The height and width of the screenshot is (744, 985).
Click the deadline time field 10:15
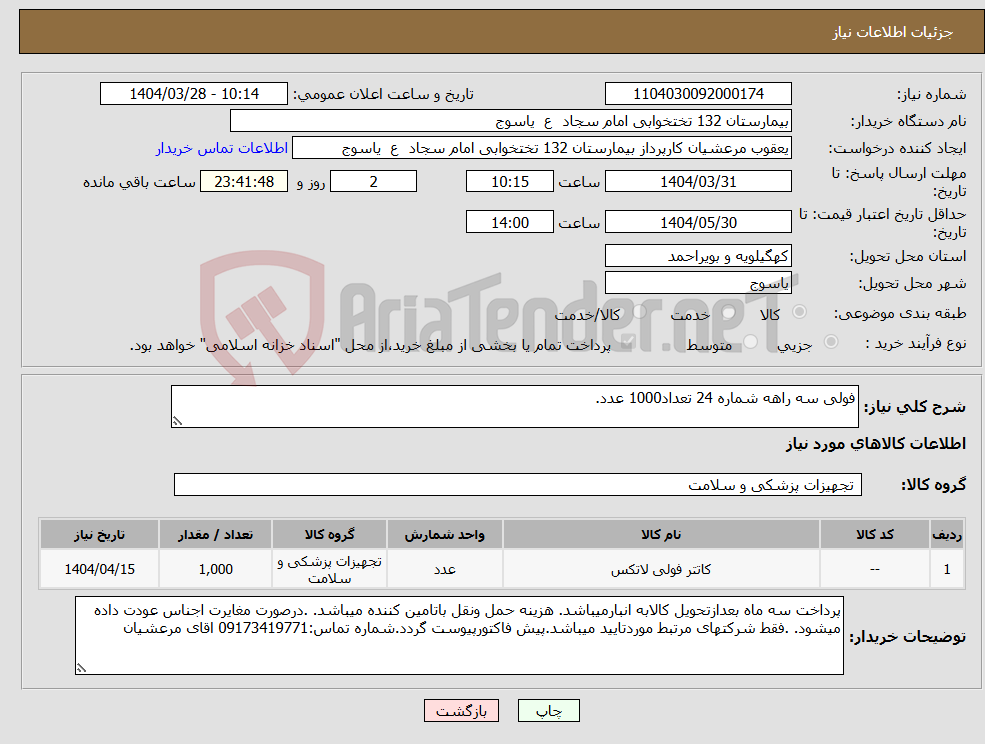(510, 181)
